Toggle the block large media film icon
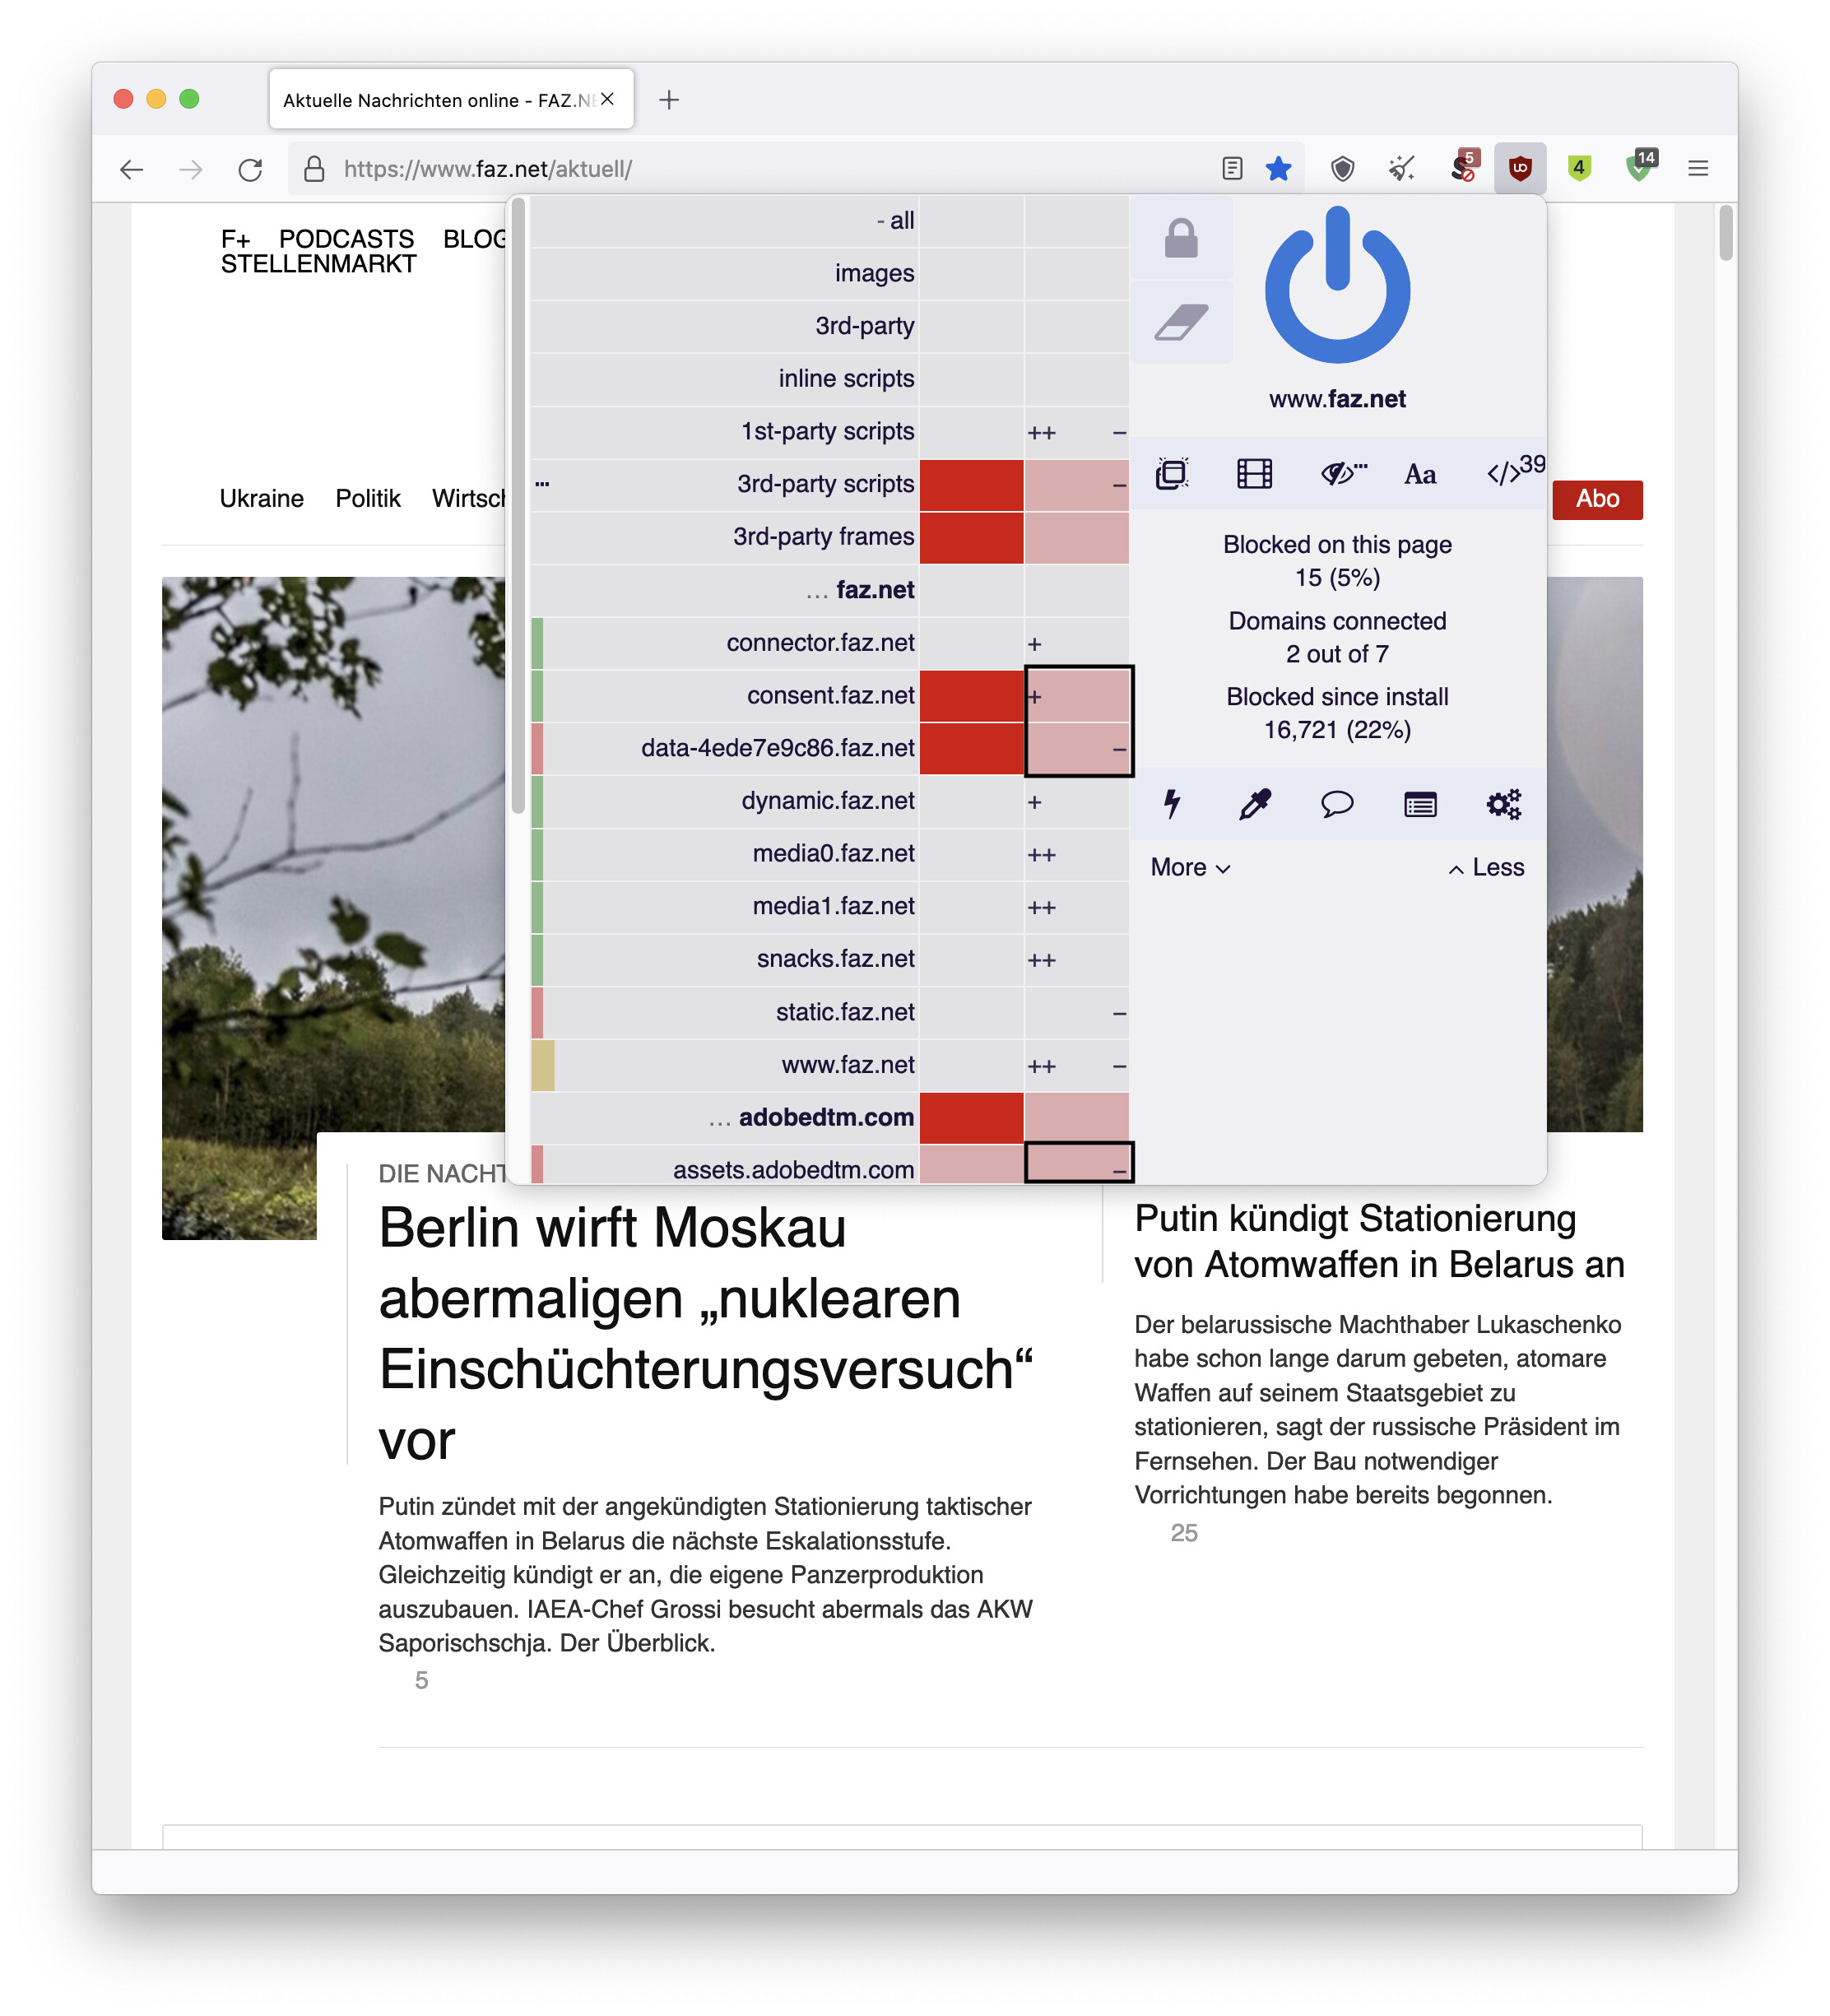The image size is (1830, 2016). click(1254, 473)
